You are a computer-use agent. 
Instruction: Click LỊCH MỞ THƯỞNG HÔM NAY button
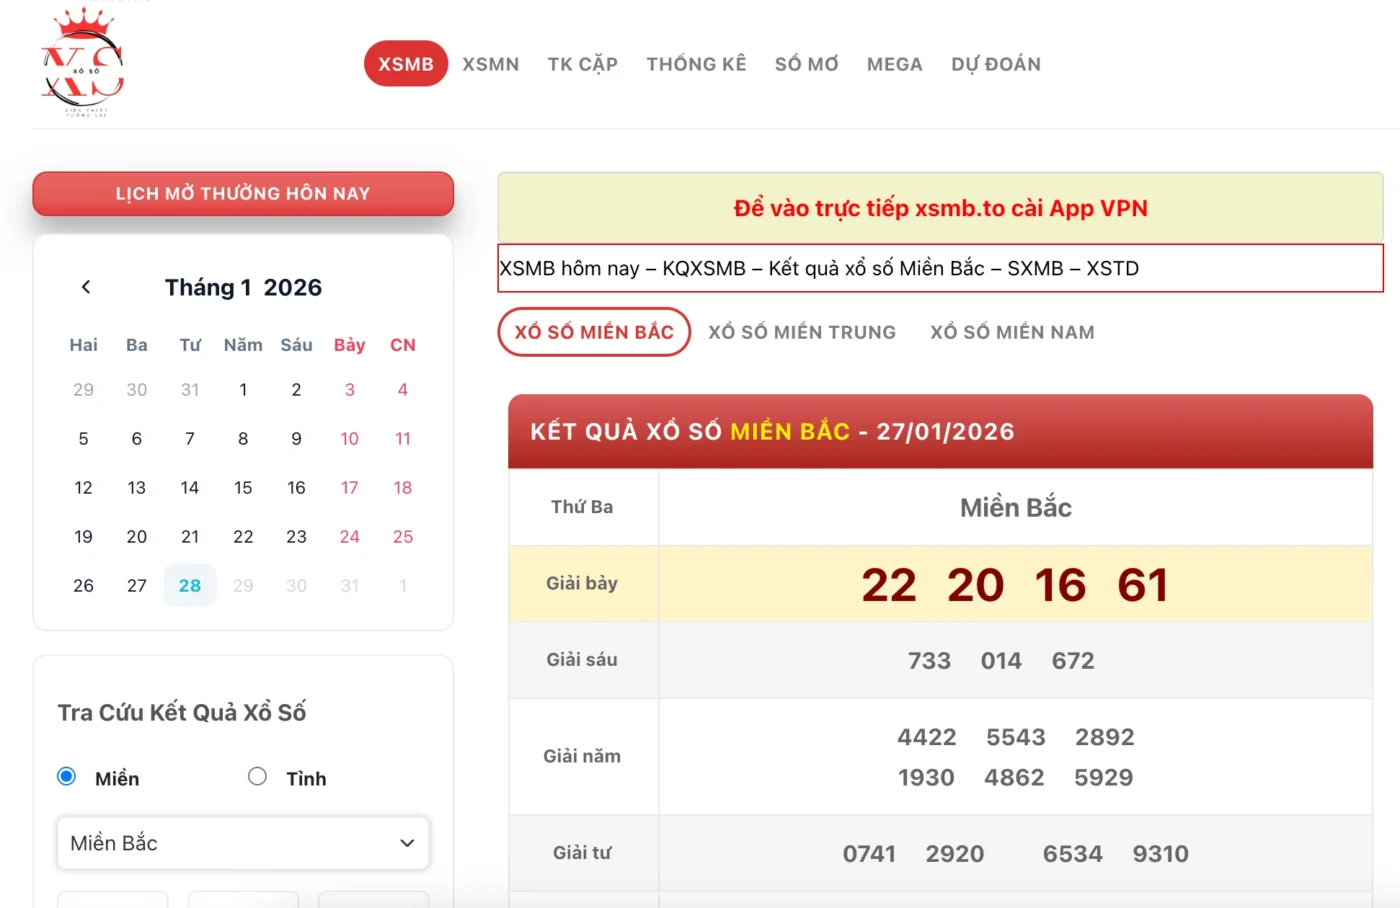tap(243, 193)
